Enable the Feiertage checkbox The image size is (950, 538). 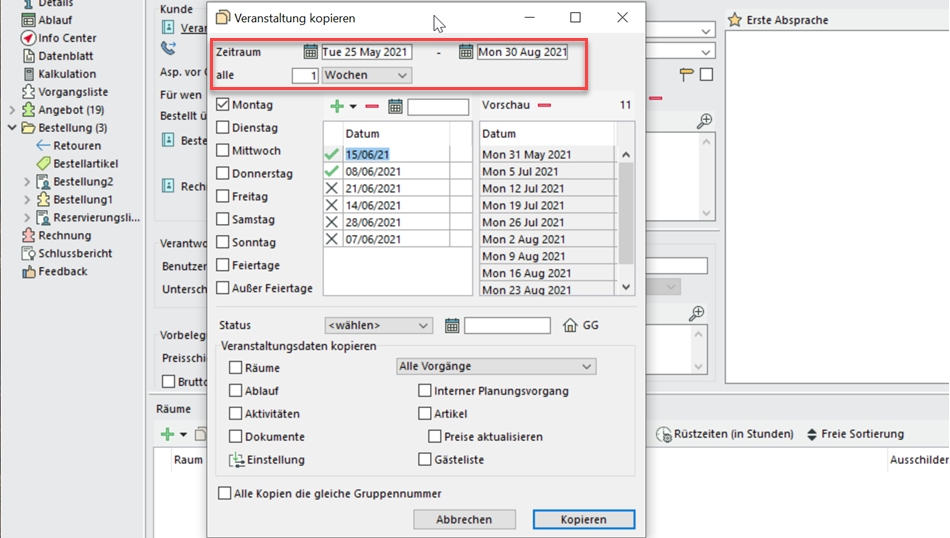click(x=223, y=266)
